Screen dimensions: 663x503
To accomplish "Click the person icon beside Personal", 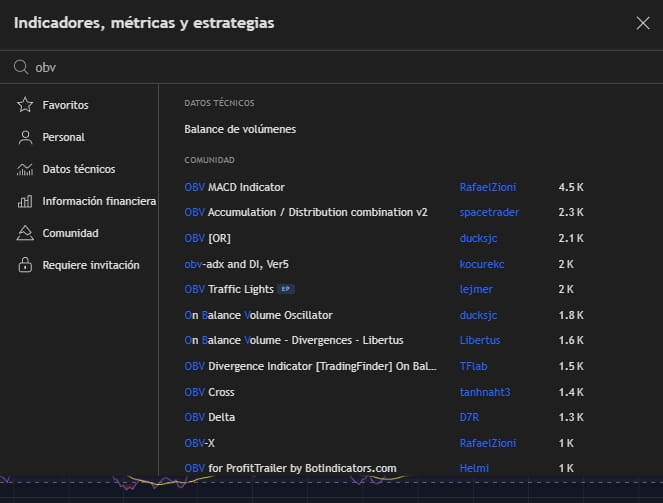I will [25, 137].
